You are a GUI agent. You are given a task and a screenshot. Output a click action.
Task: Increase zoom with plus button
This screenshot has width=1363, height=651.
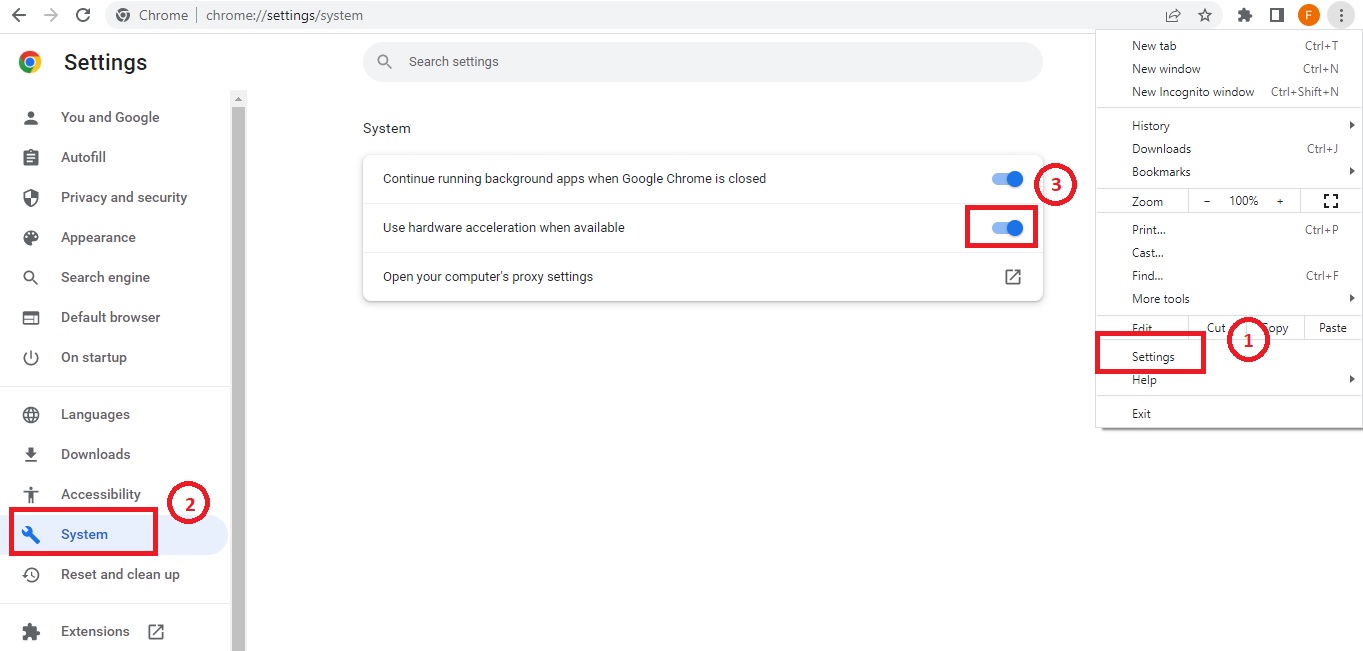point(1280,201)
